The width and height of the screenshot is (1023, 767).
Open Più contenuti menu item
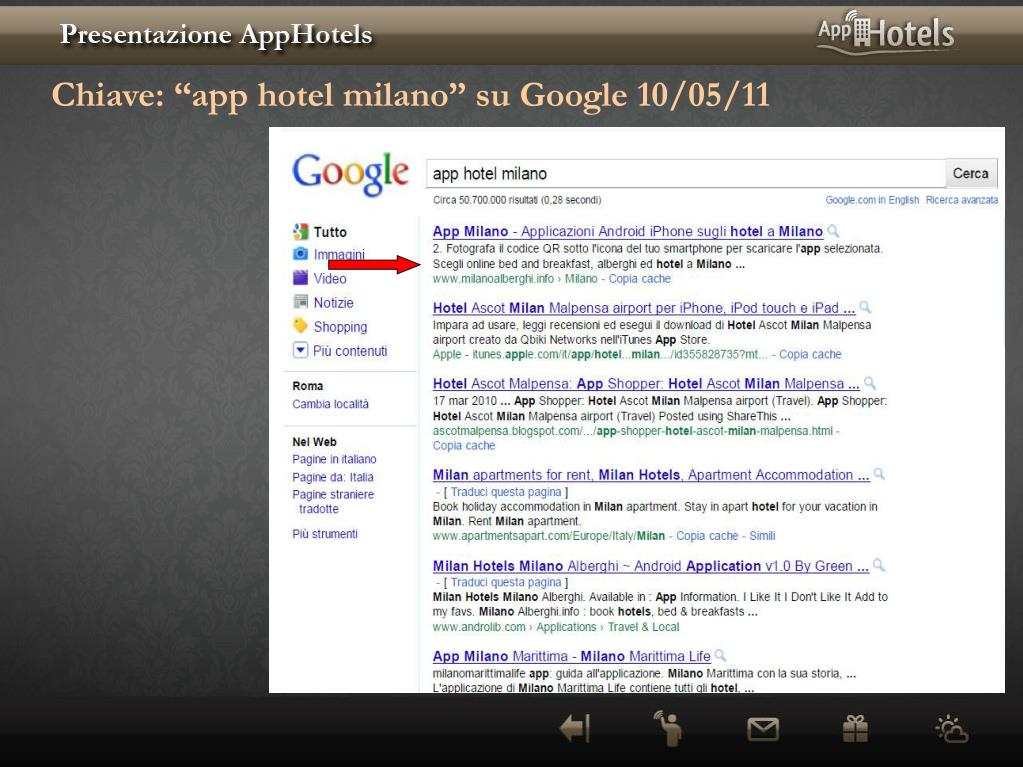pyautogui.click(x=350, y=351)
